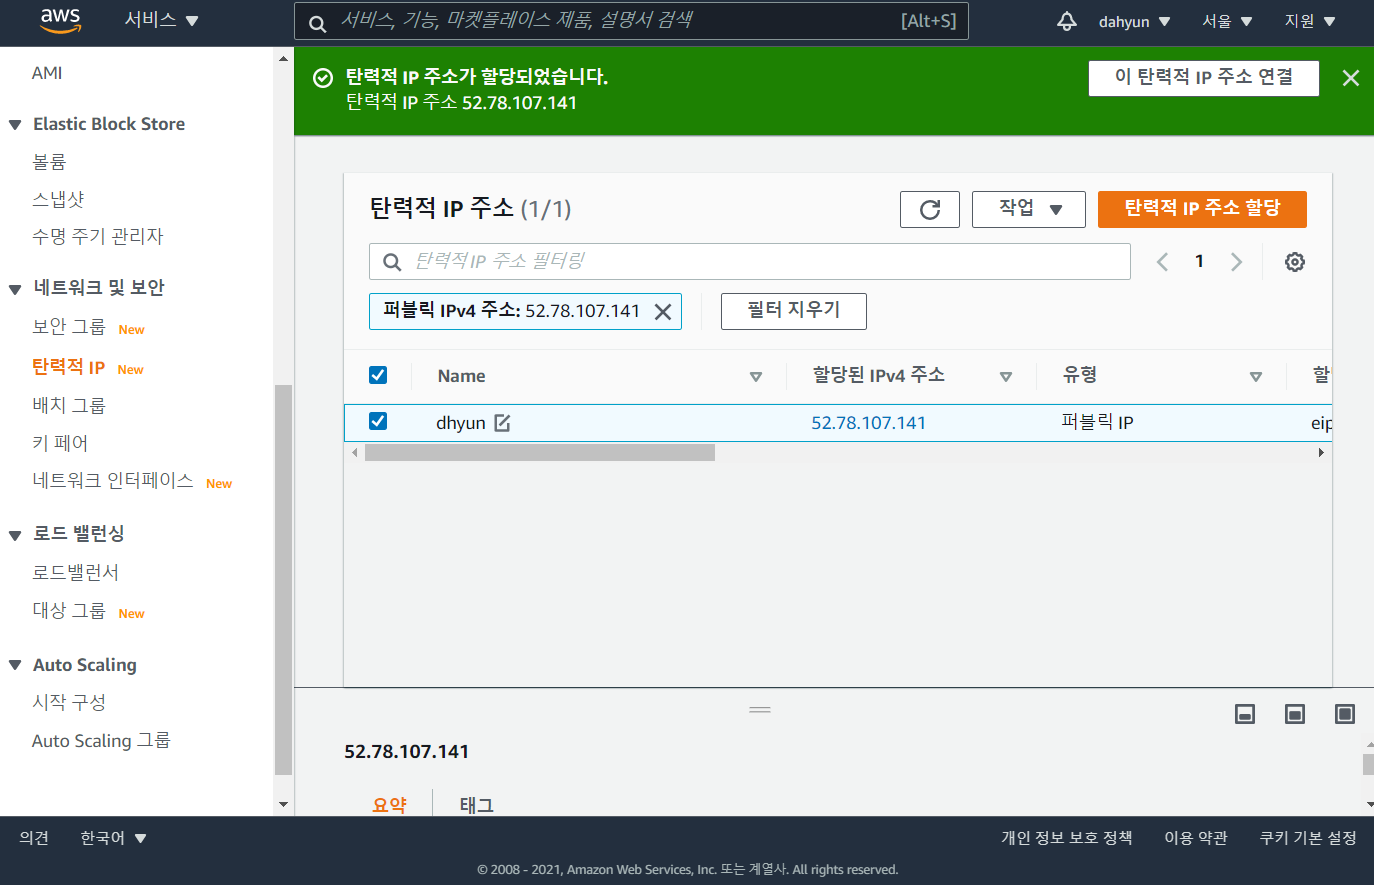The height and width of the screenshot is (885, 1374).
Task: Open the 서울 region dropdown
Action: (1227, 21)
